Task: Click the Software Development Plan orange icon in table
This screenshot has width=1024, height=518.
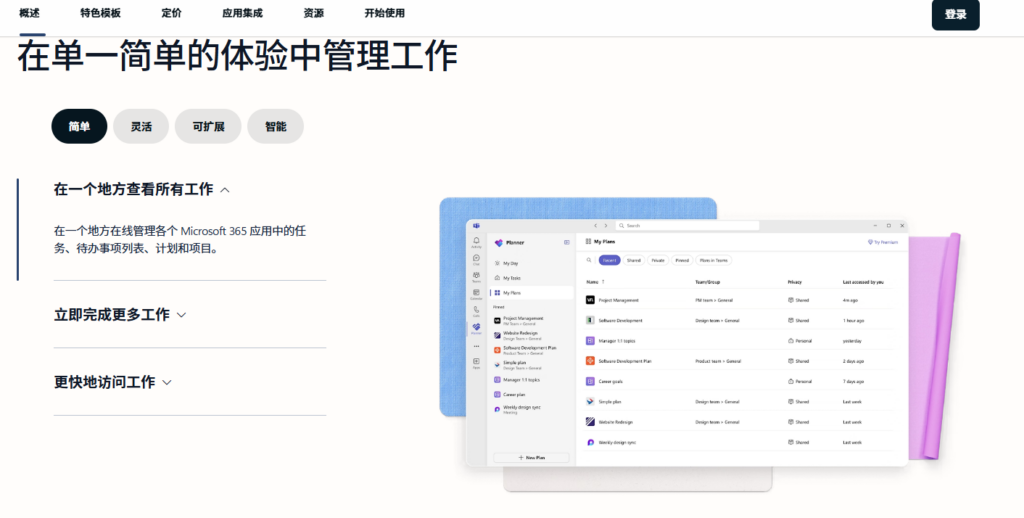Action: click(x=590, y=361)
